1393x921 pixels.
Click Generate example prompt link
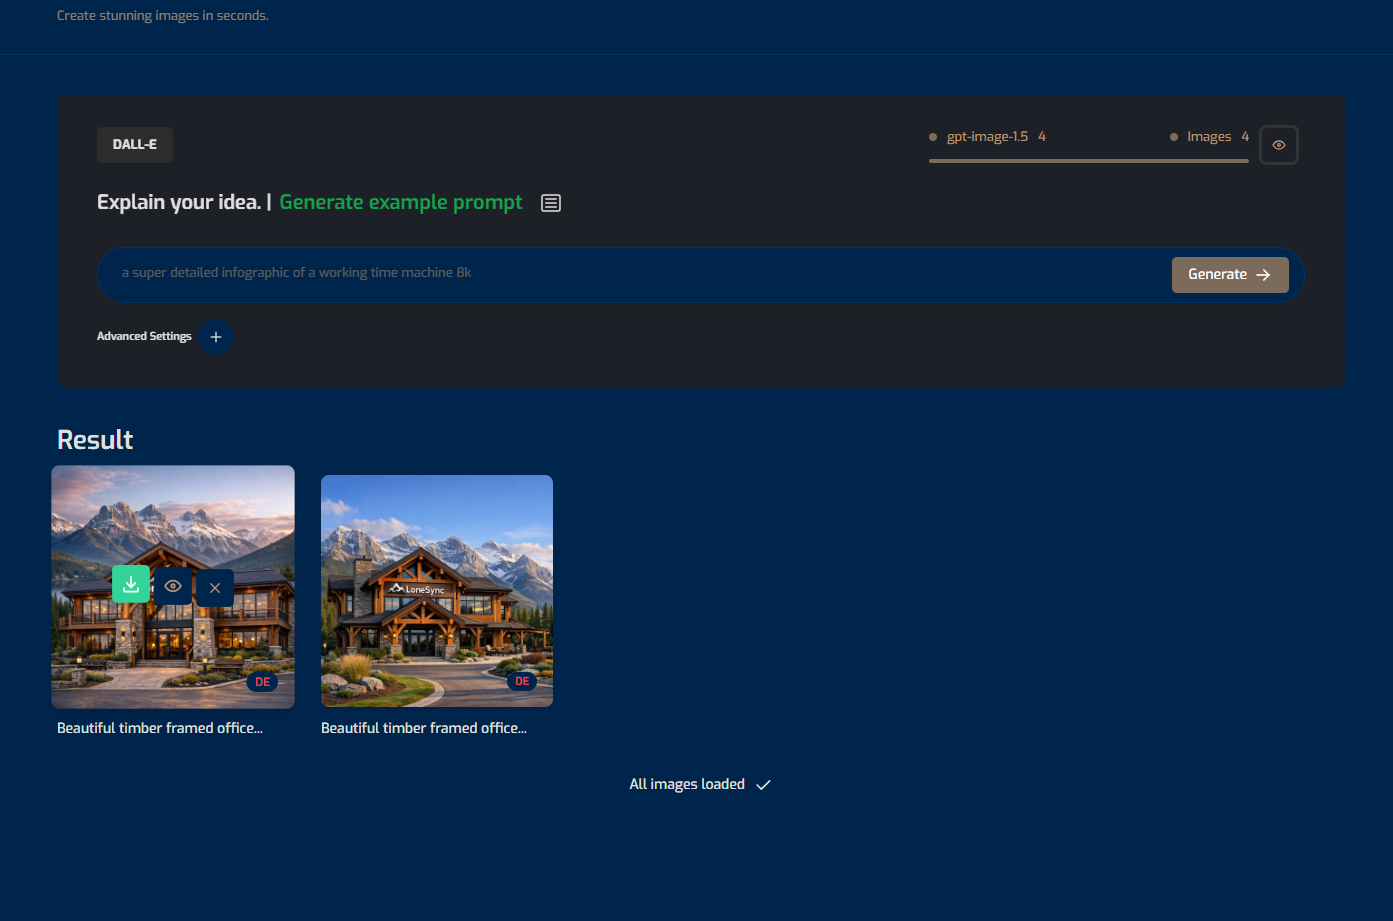pos(400,202)
